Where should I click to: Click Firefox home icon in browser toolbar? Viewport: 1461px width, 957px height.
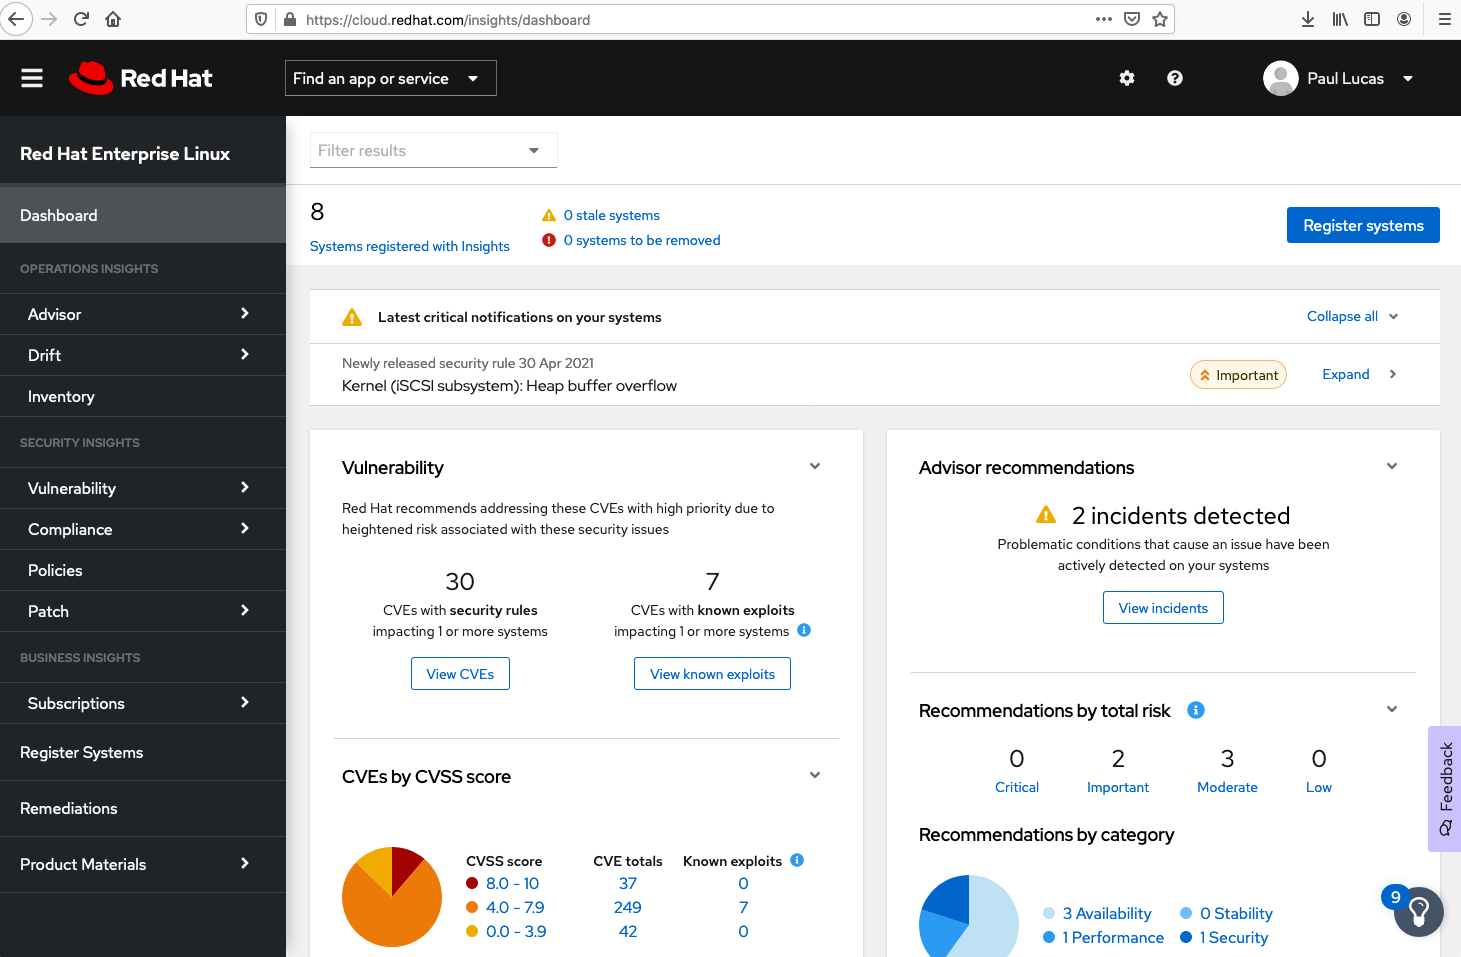pos(113,19)
